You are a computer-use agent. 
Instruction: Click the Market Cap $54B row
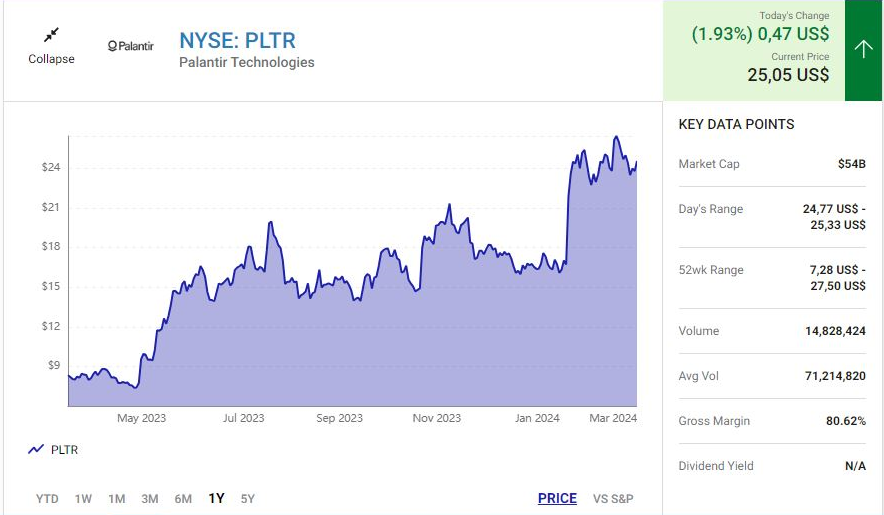(772, 164)
